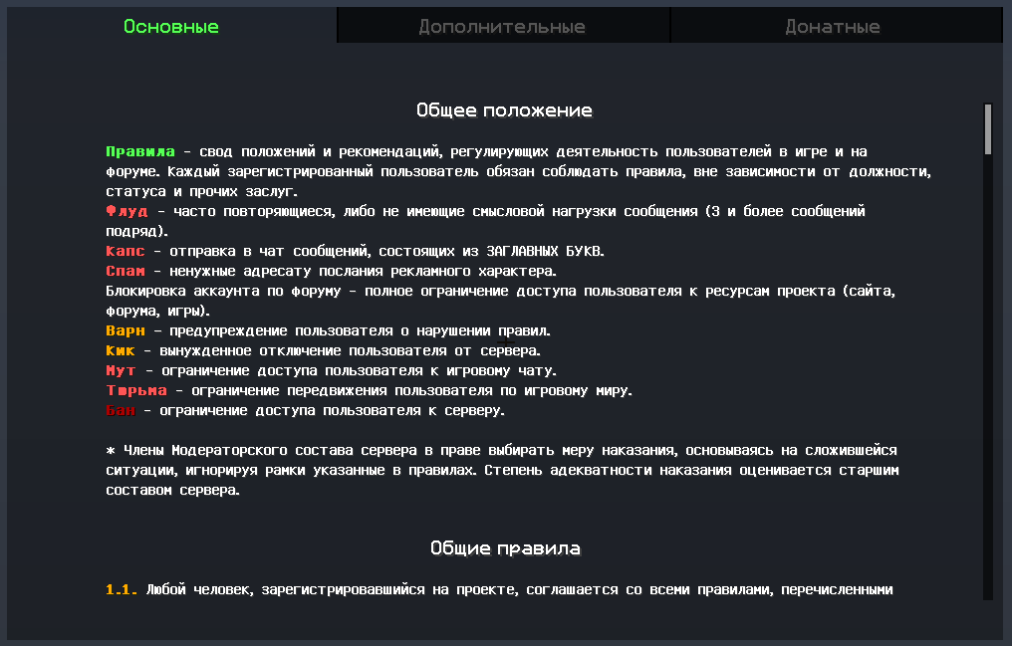Viewport: 1012px width, 646px height.
Task: Click the text ограничение доступа пользователя к игровому чату
Action: tap(359, 371)
